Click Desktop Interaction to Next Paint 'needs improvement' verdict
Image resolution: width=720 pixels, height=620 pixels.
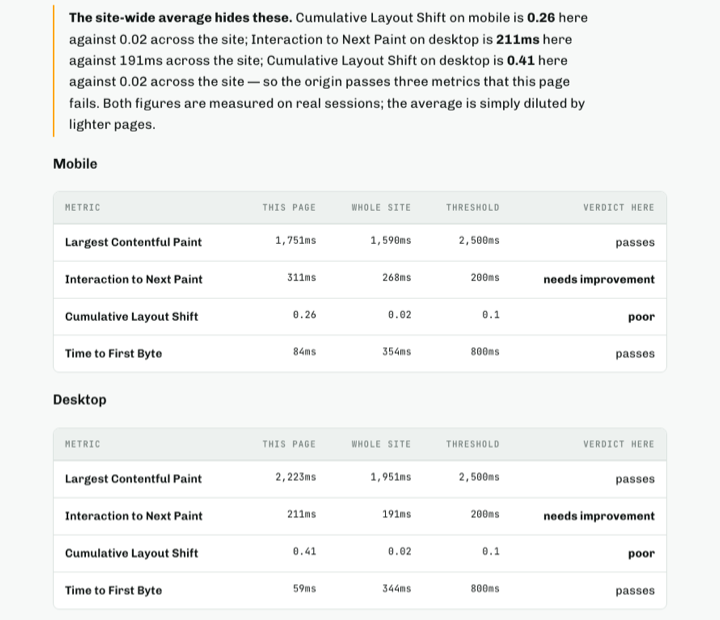click(599, 516)
